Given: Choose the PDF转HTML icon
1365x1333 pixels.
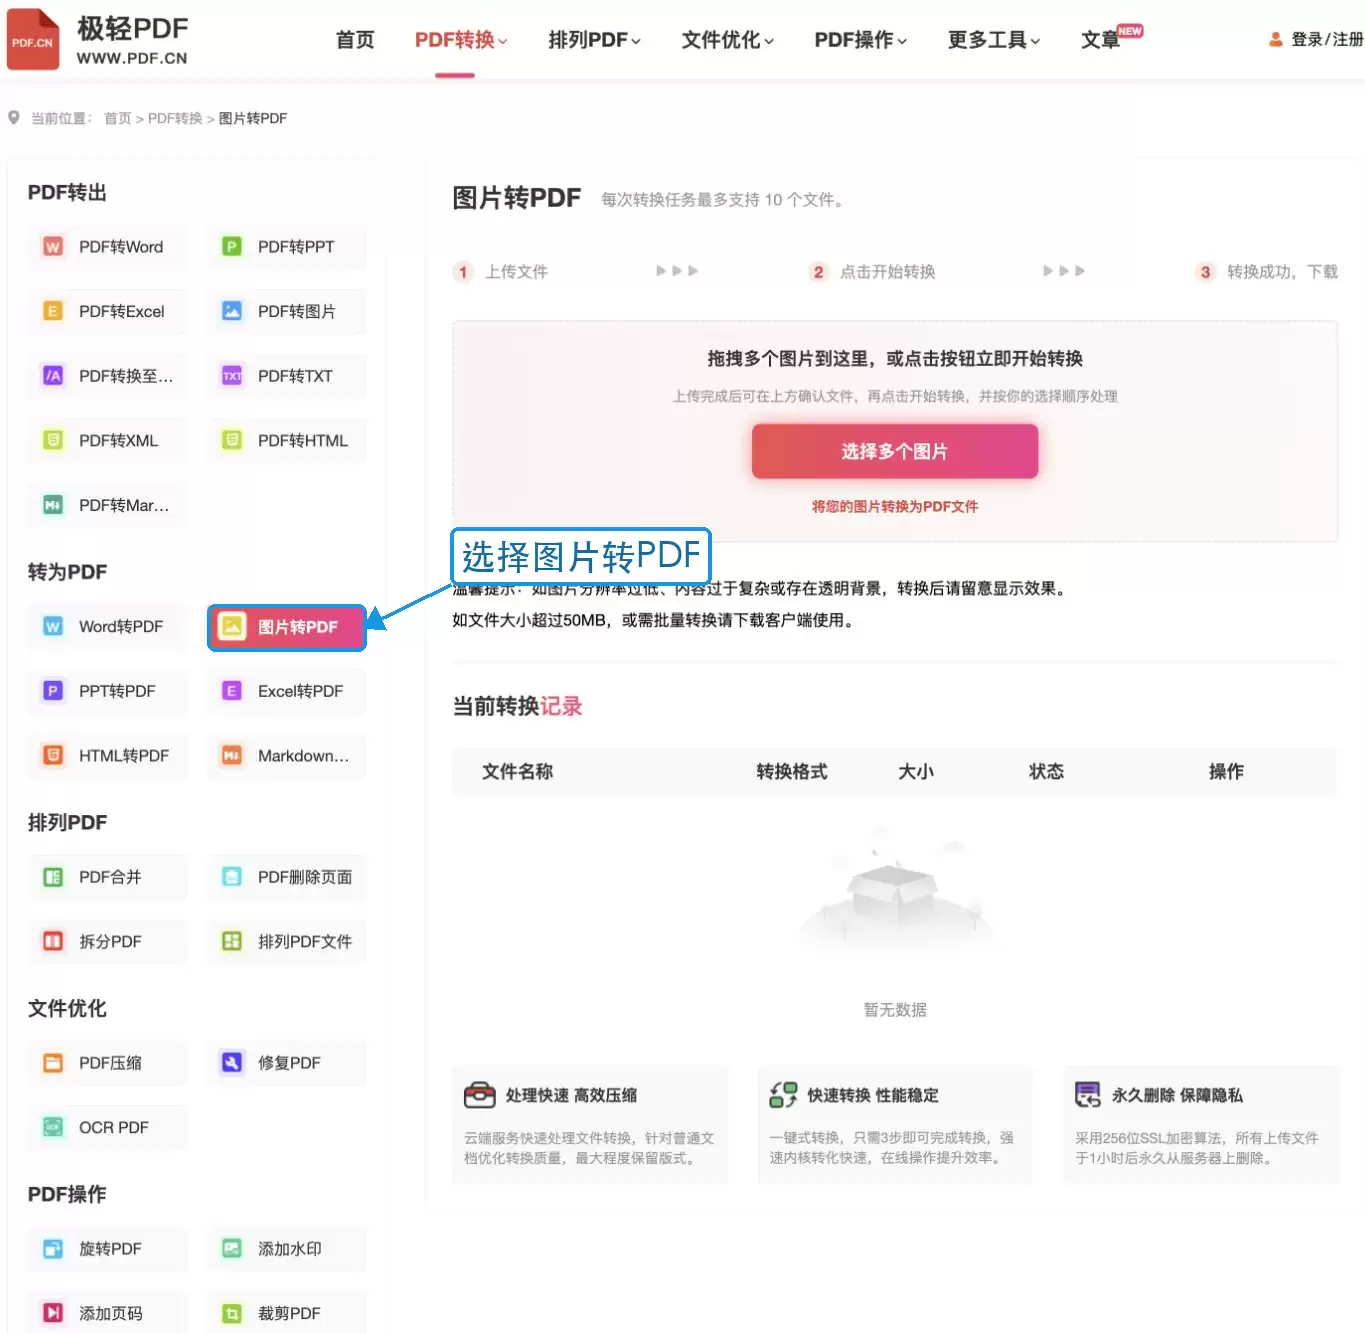Looking at the screenshot, I should coord(232,440).
